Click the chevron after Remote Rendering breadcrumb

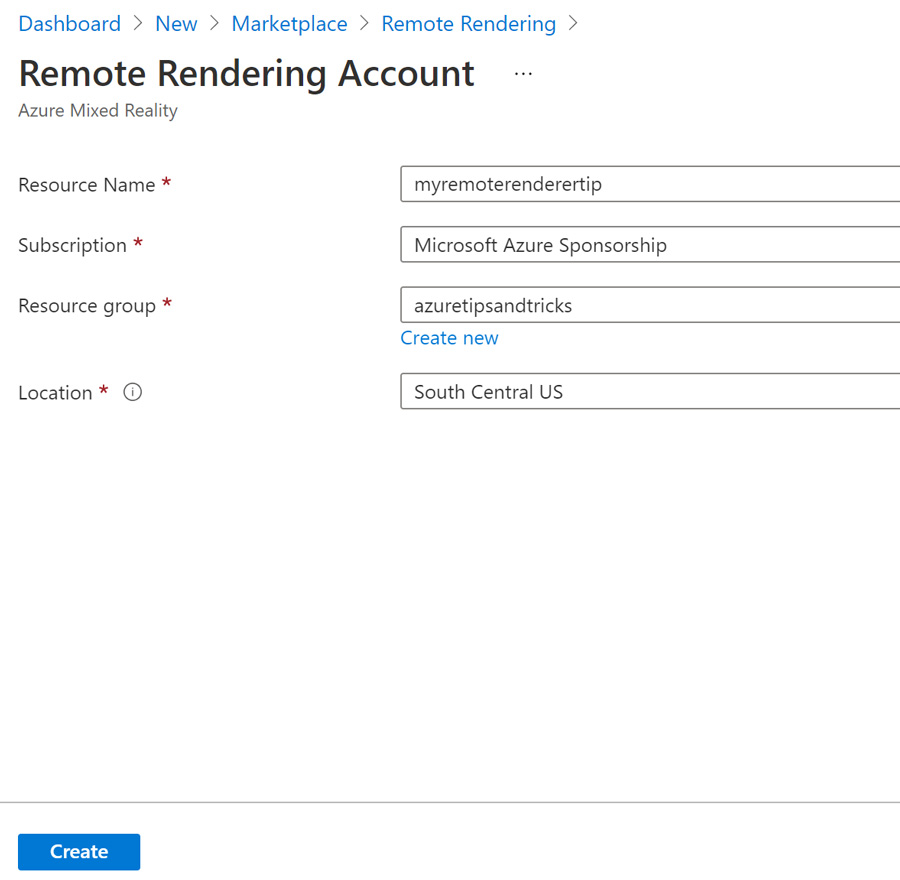[x=573, y=24]
